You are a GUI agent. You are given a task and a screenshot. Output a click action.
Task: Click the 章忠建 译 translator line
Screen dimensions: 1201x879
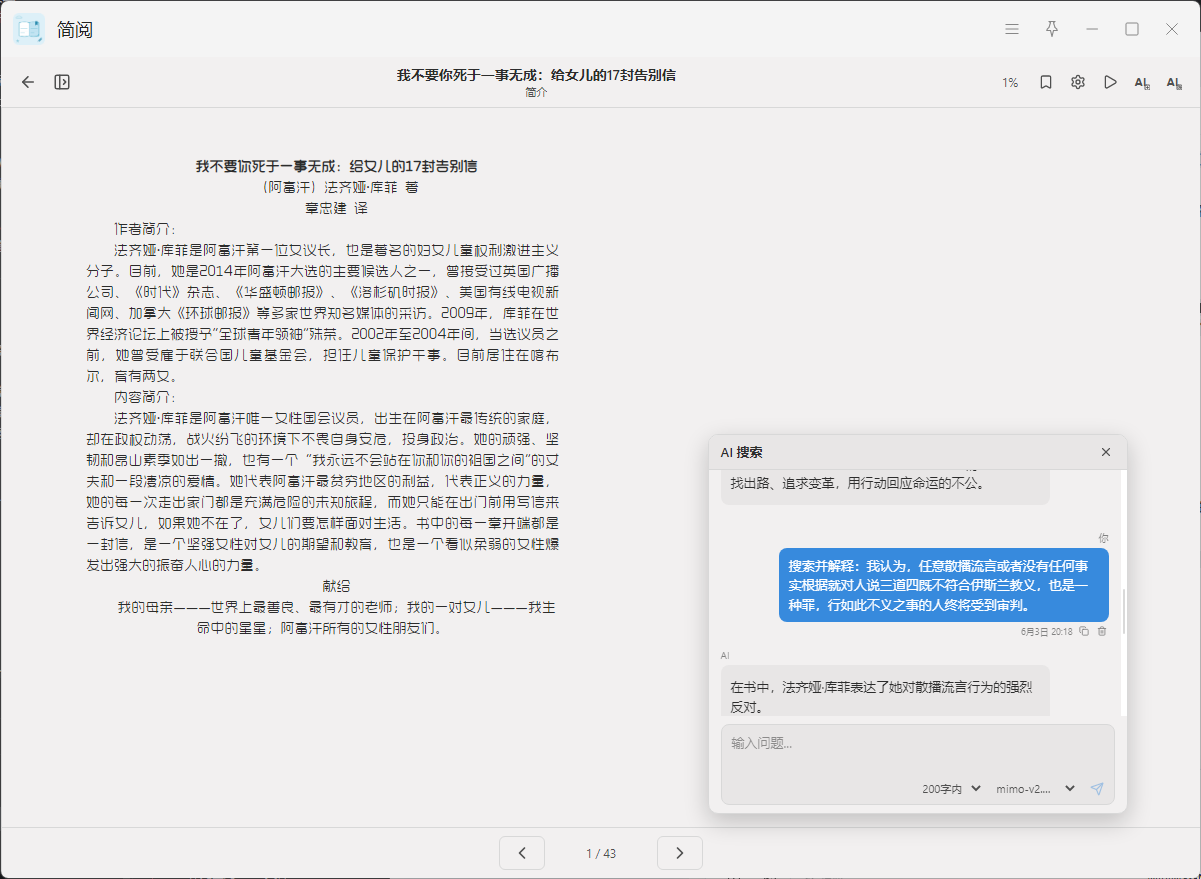336,208
